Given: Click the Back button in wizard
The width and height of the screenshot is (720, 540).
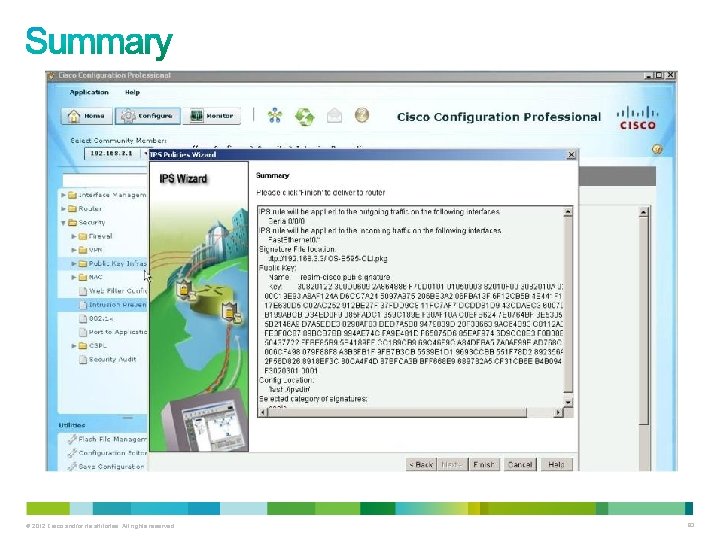Looking at the screenshot, I should (x=421, y=465).
